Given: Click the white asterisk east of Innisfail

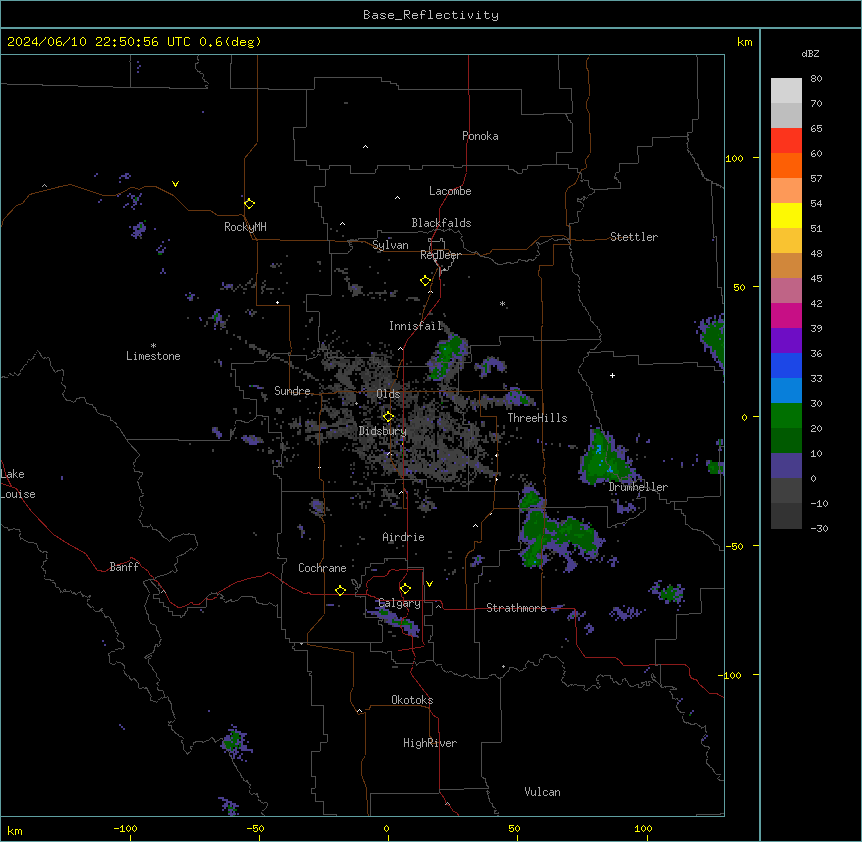Looking at the screenshot, I should [x=502, y=303].
